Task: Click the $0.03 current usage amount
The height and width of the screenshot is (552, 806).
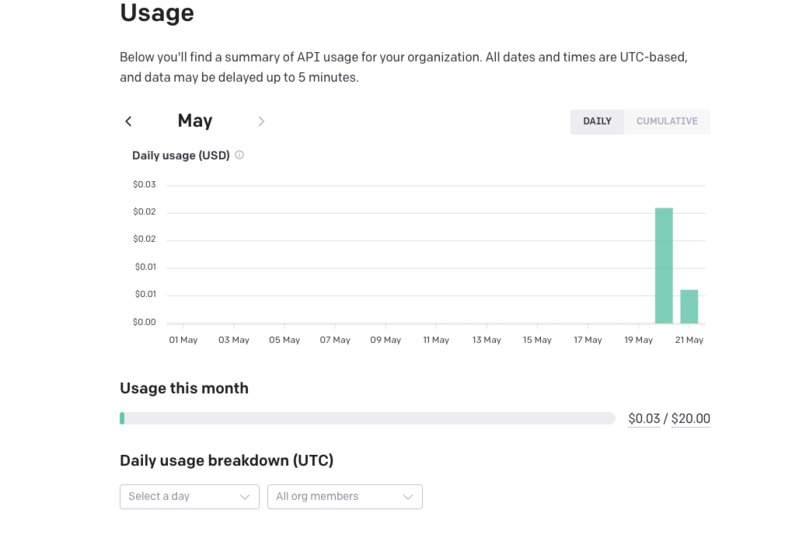Action: click(x=644, y=418)
